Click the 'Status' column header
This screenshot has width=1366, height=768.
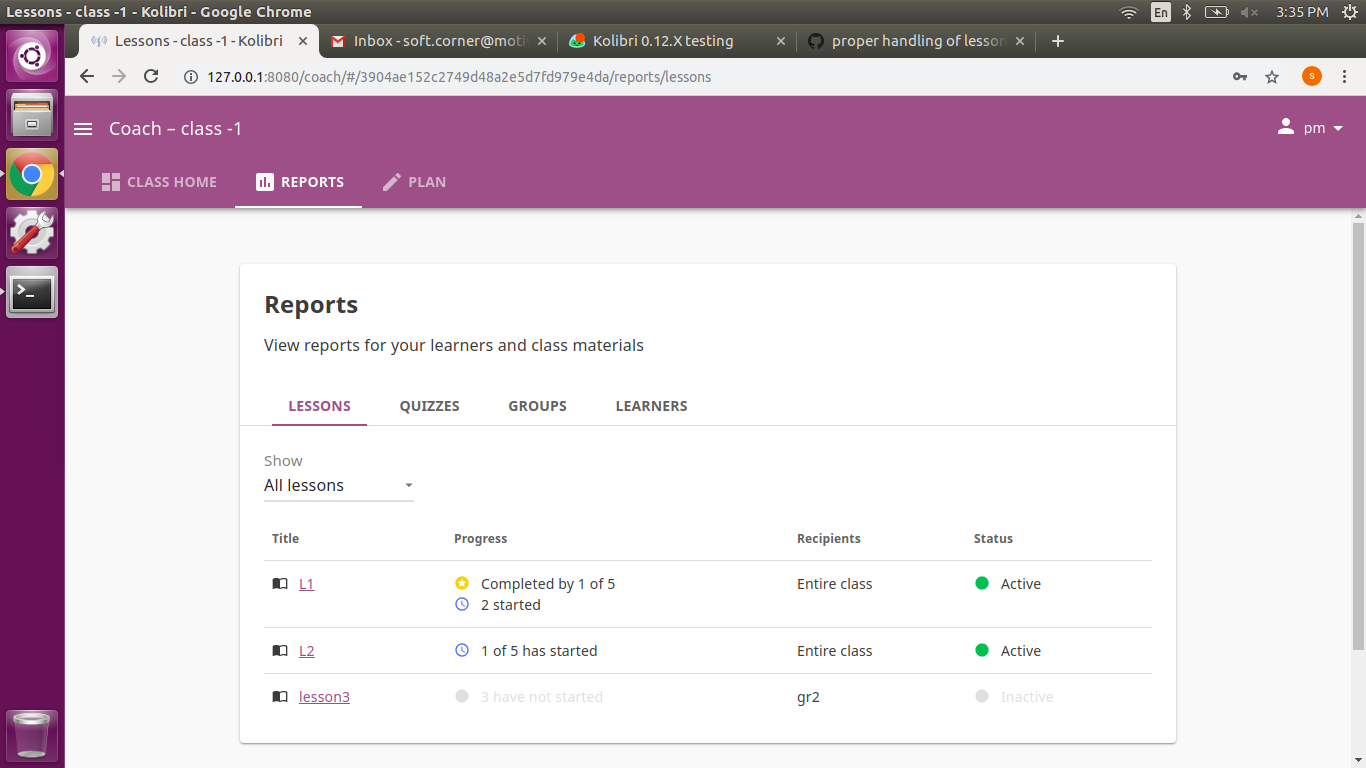[x=993, y=539]
